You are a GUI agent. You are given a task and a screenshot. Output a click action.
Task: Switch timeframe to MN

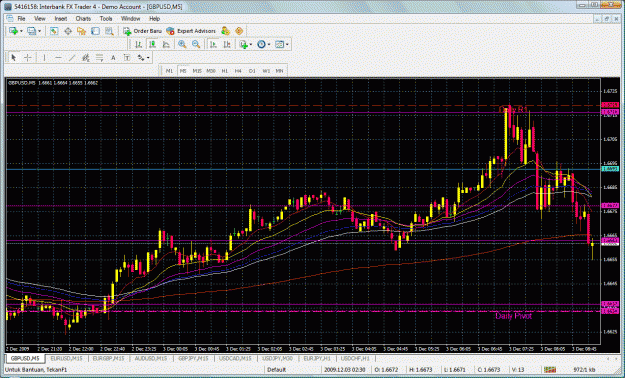coord(279,71)
